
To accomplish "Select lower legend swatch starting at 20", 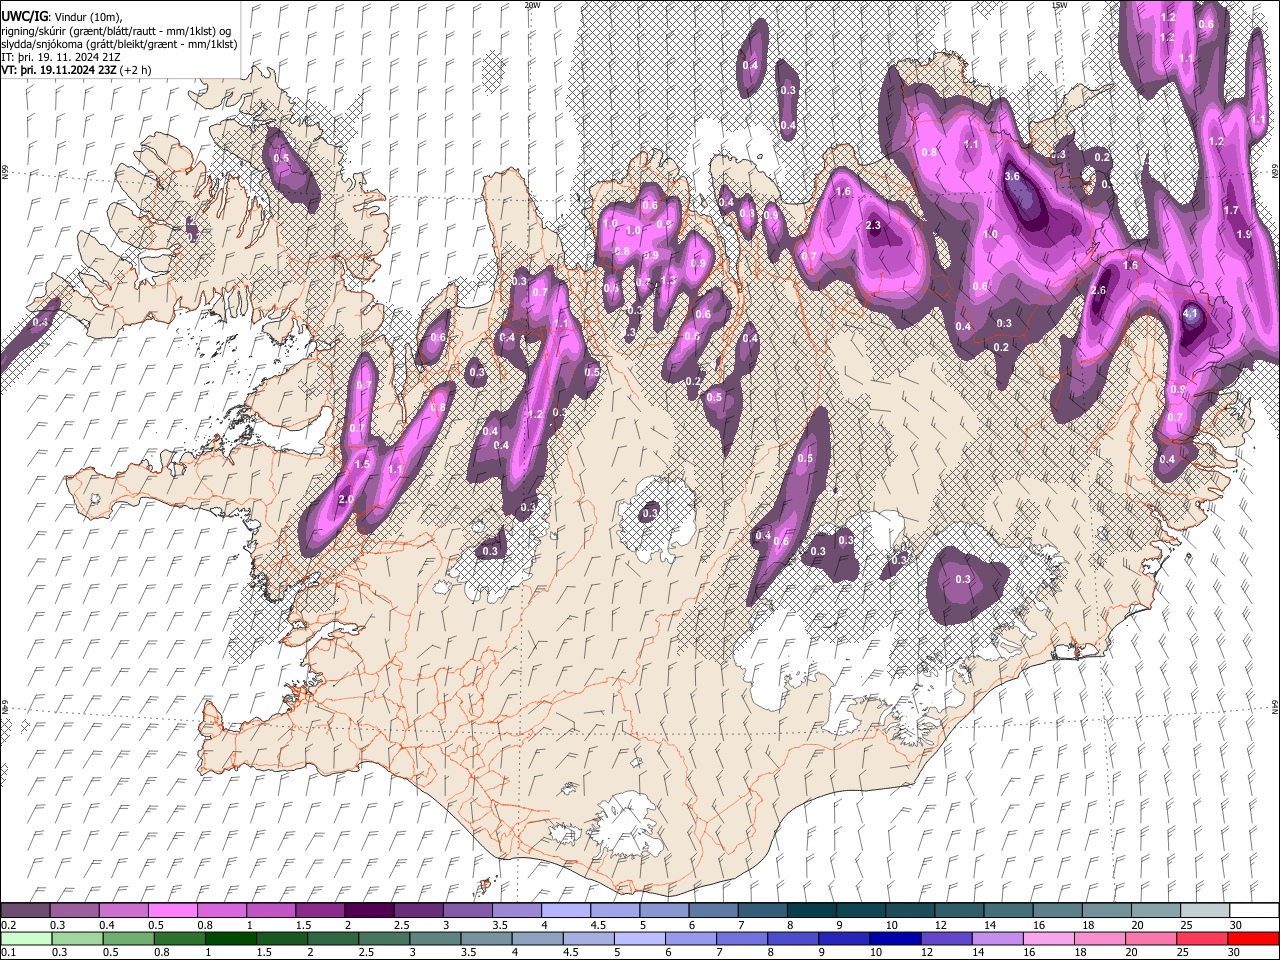I will pos(1149,938).
